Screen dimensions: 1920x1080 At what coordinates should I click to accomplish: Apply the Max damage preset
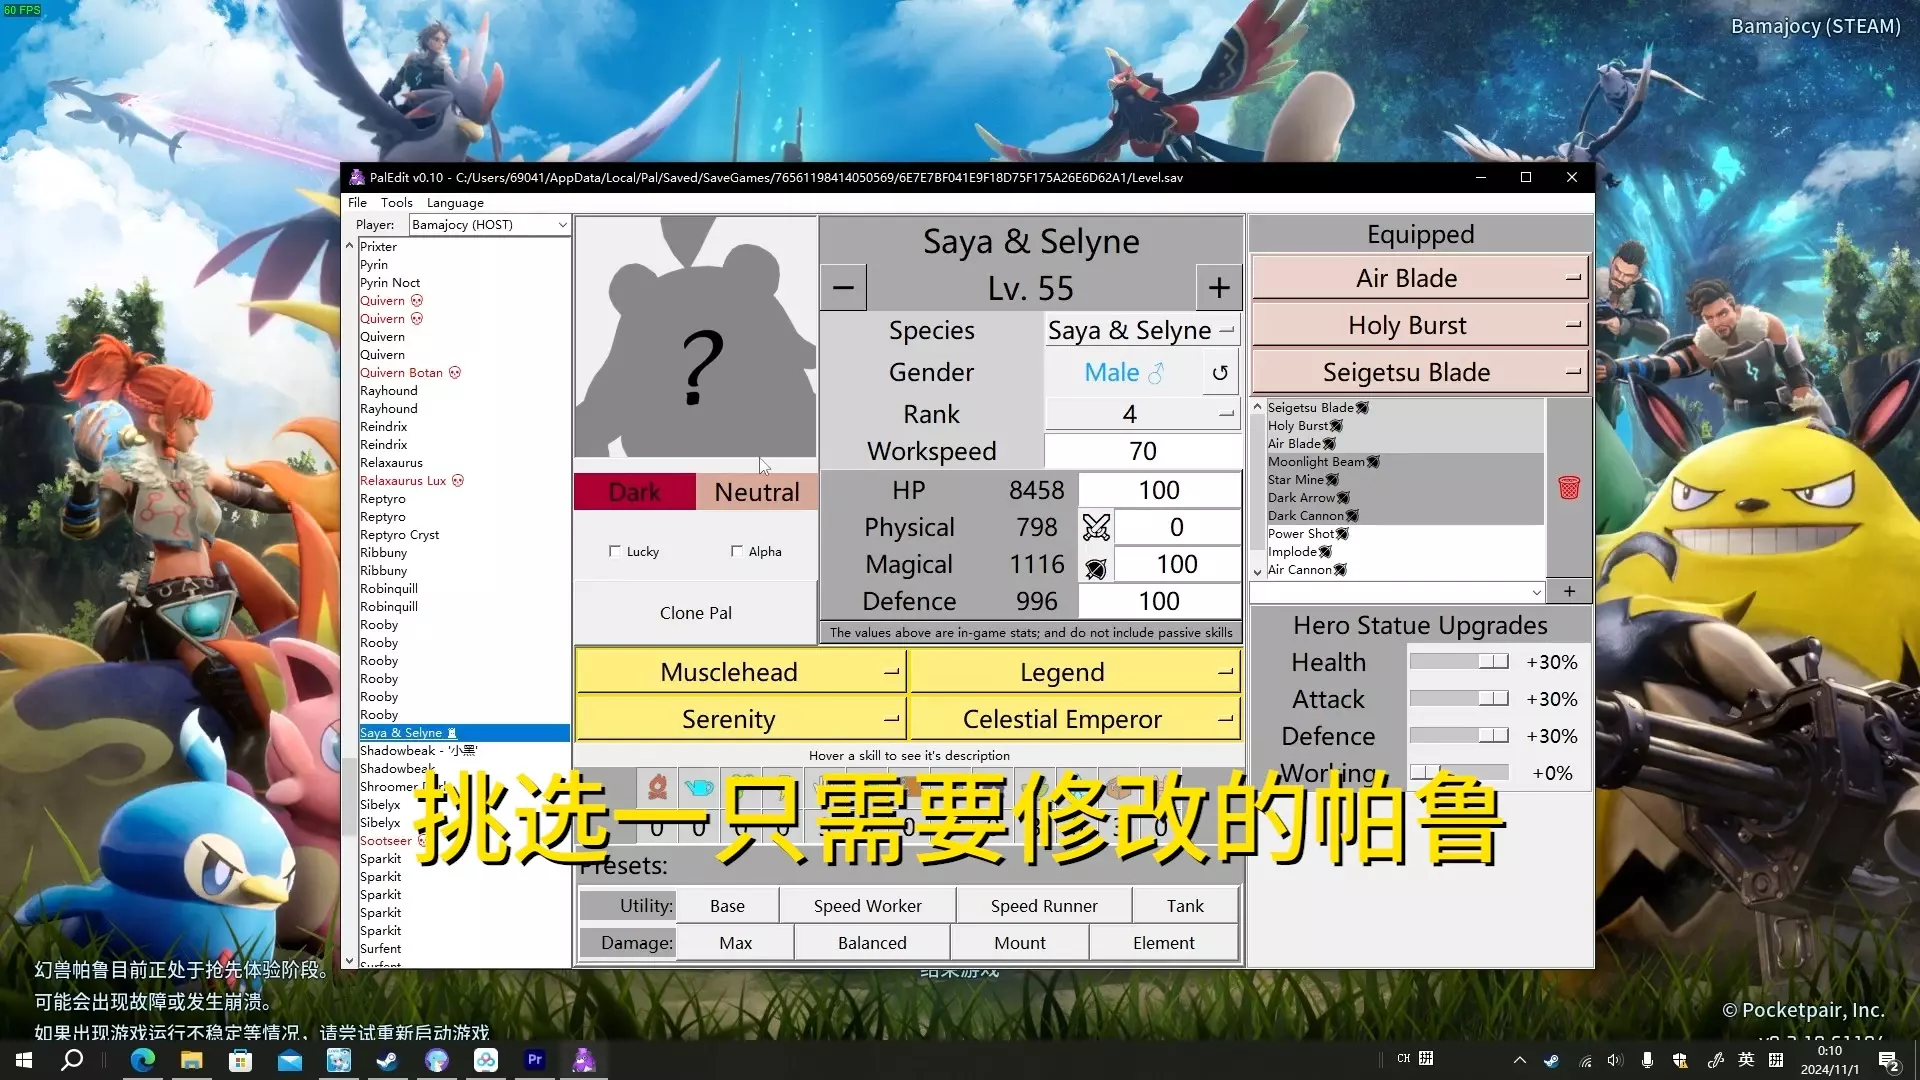click(735, 943)
